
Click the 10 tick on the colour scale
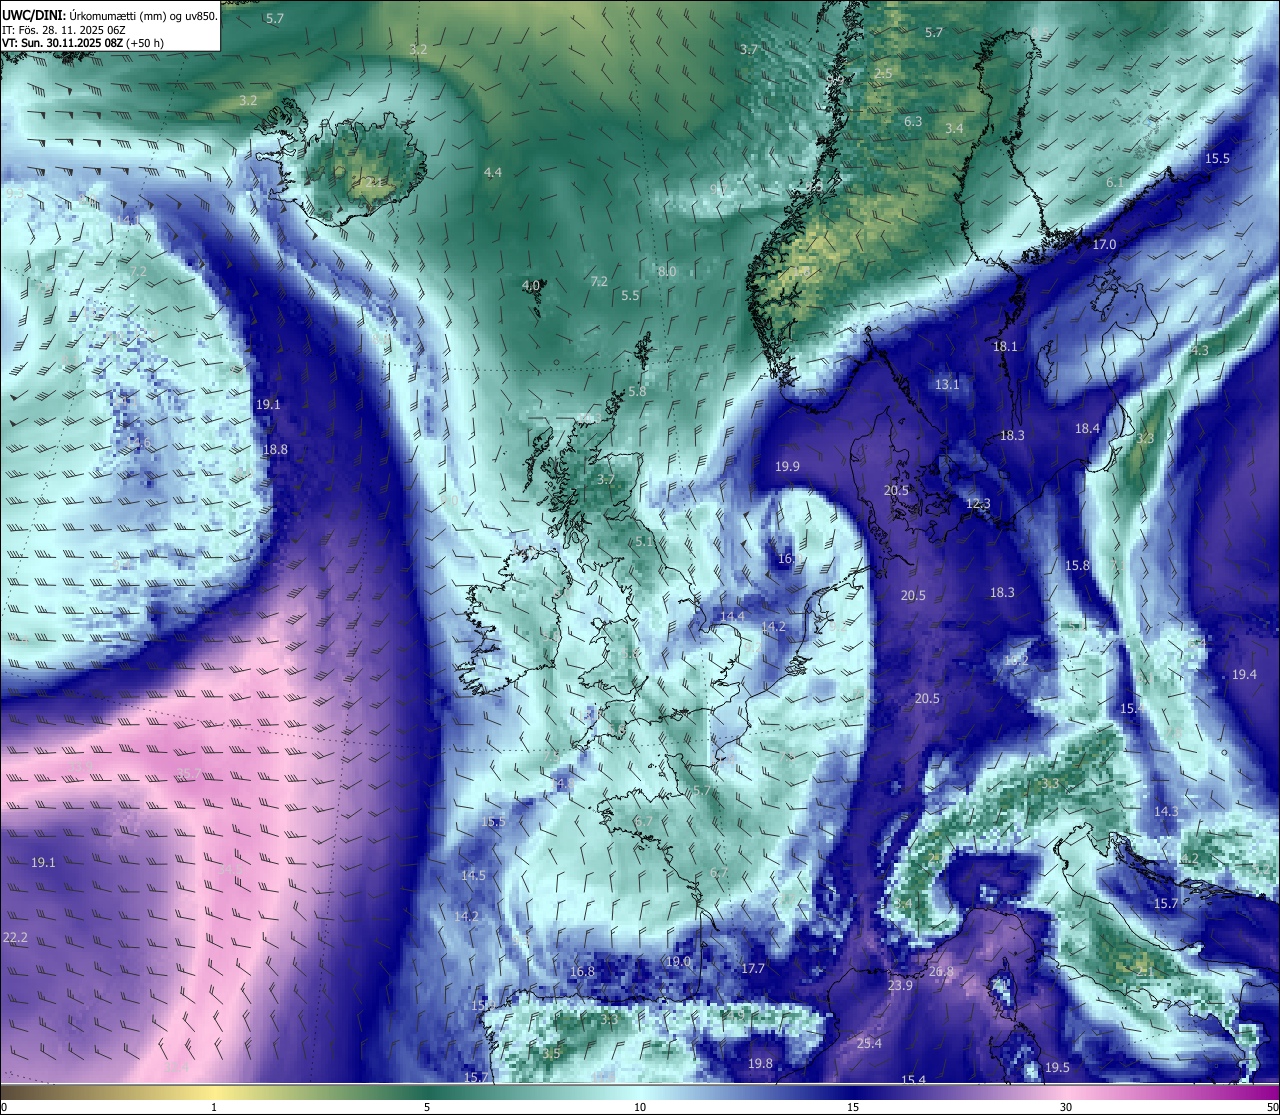pos(639,1107)
